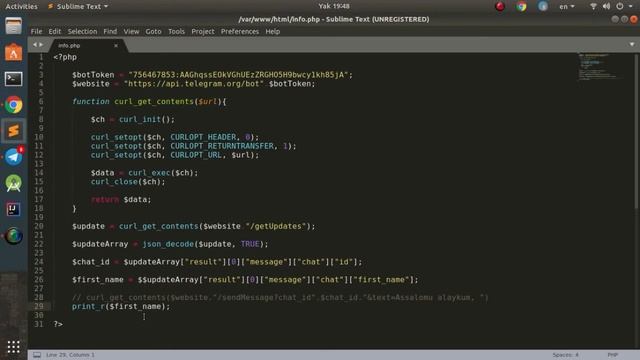The width and height of the screenshot is (640, 360).
Task: Click the red record icon in the top panel
Action: pyautogui.click(x=500, y=6)
